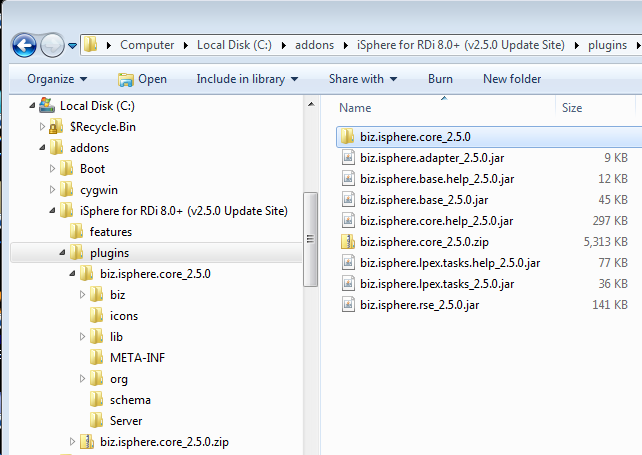
Task: Select the 297 KB size cell
Action: coord(610,221)
